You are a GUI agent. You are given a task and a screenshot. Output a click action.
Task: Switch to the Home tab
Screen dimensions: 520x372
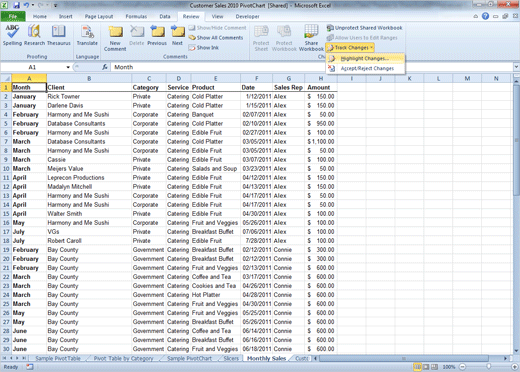tap(40, 16)
